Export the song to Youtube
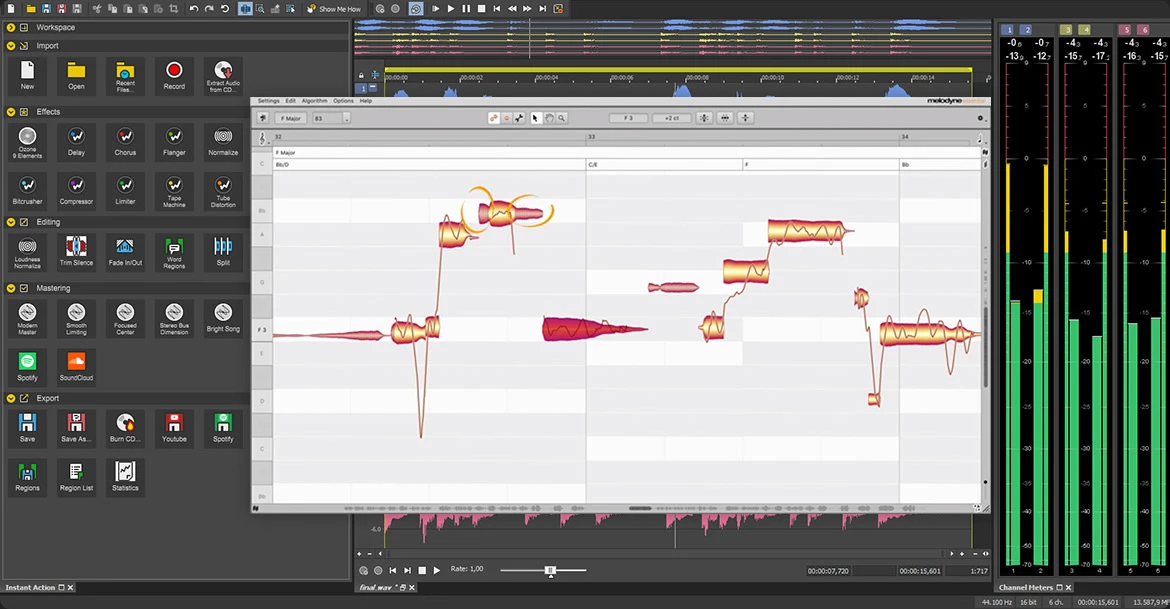 click(174, 427)
